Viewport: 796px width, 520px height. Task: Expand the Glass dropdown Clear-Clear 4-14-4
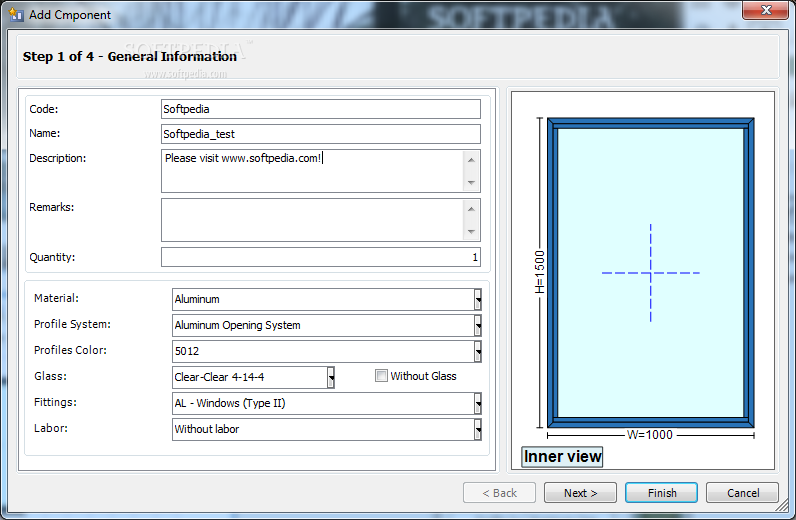(x=331, y=377)
